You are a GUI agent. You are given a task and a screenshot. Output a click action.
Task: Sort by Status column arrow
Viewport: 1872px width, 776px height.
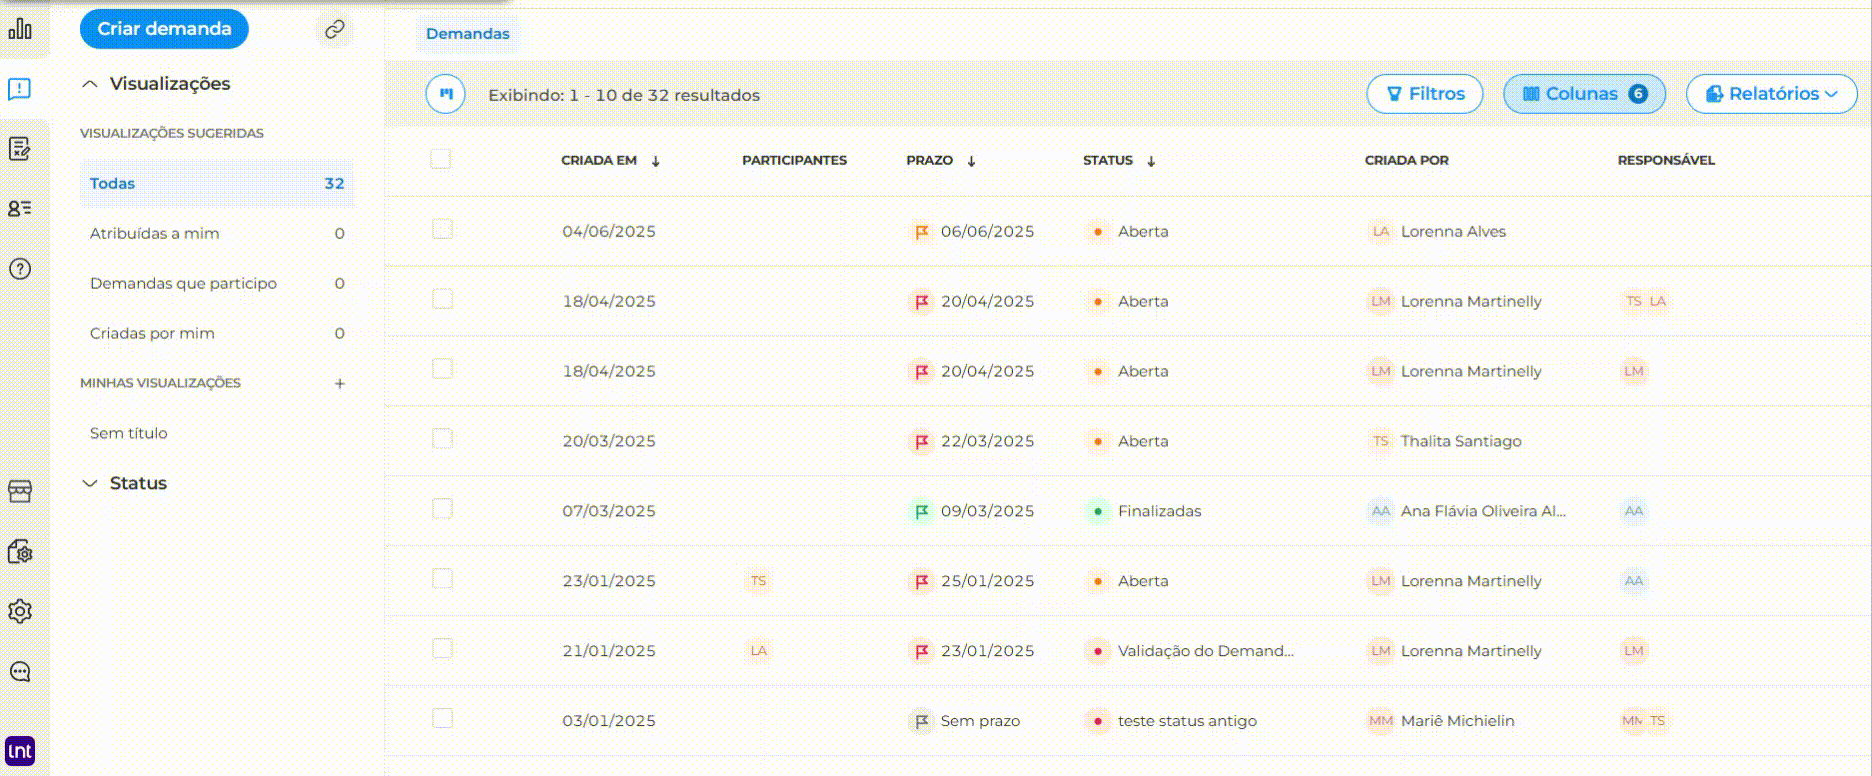[x=1151, y=161]
